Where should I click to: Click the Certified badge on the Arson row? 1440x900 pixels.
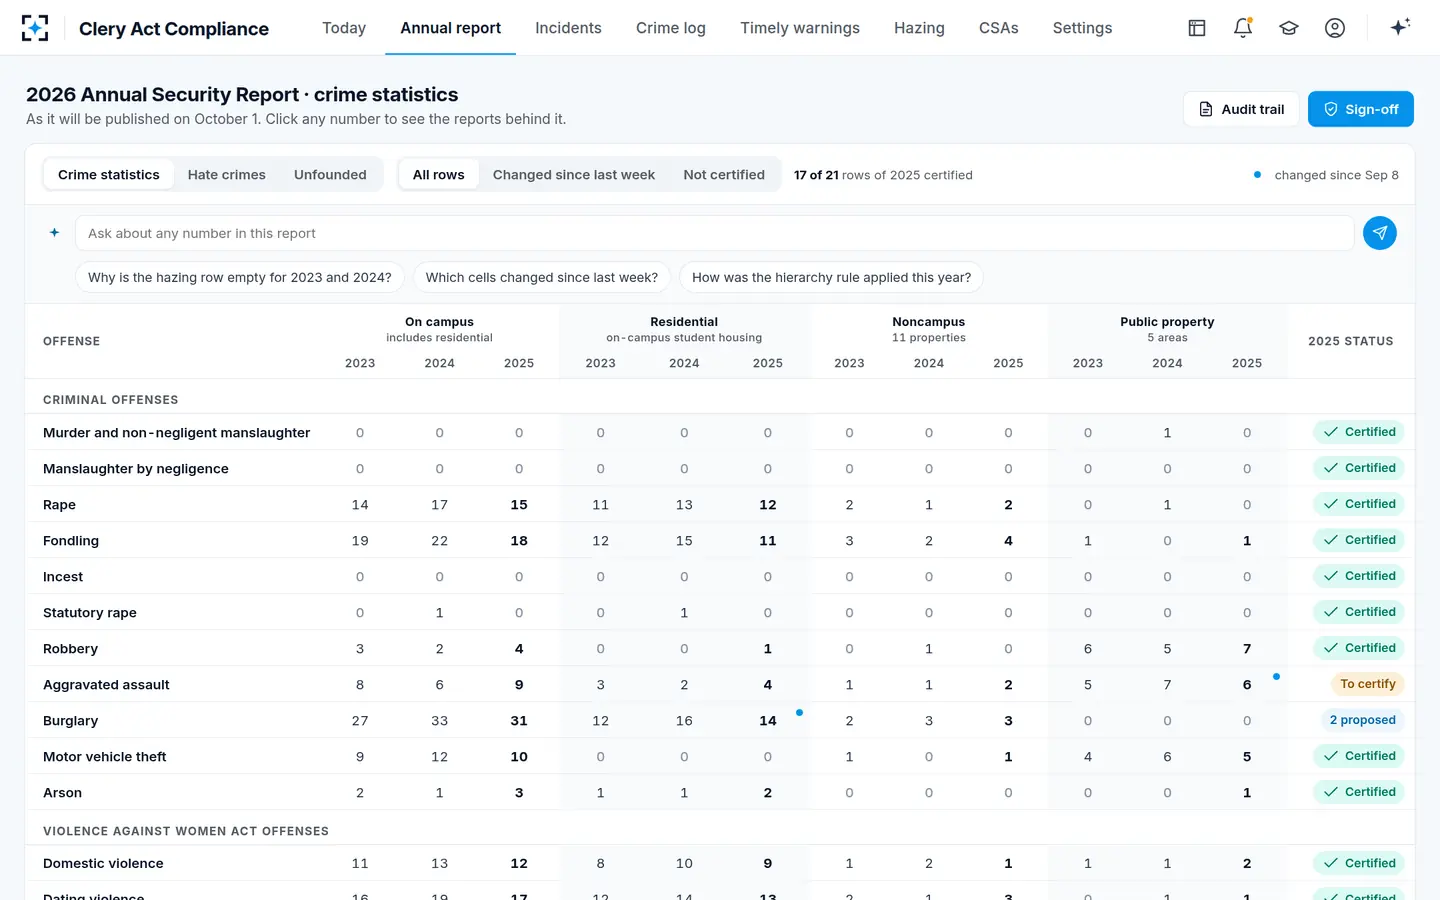pos(1359,792)
